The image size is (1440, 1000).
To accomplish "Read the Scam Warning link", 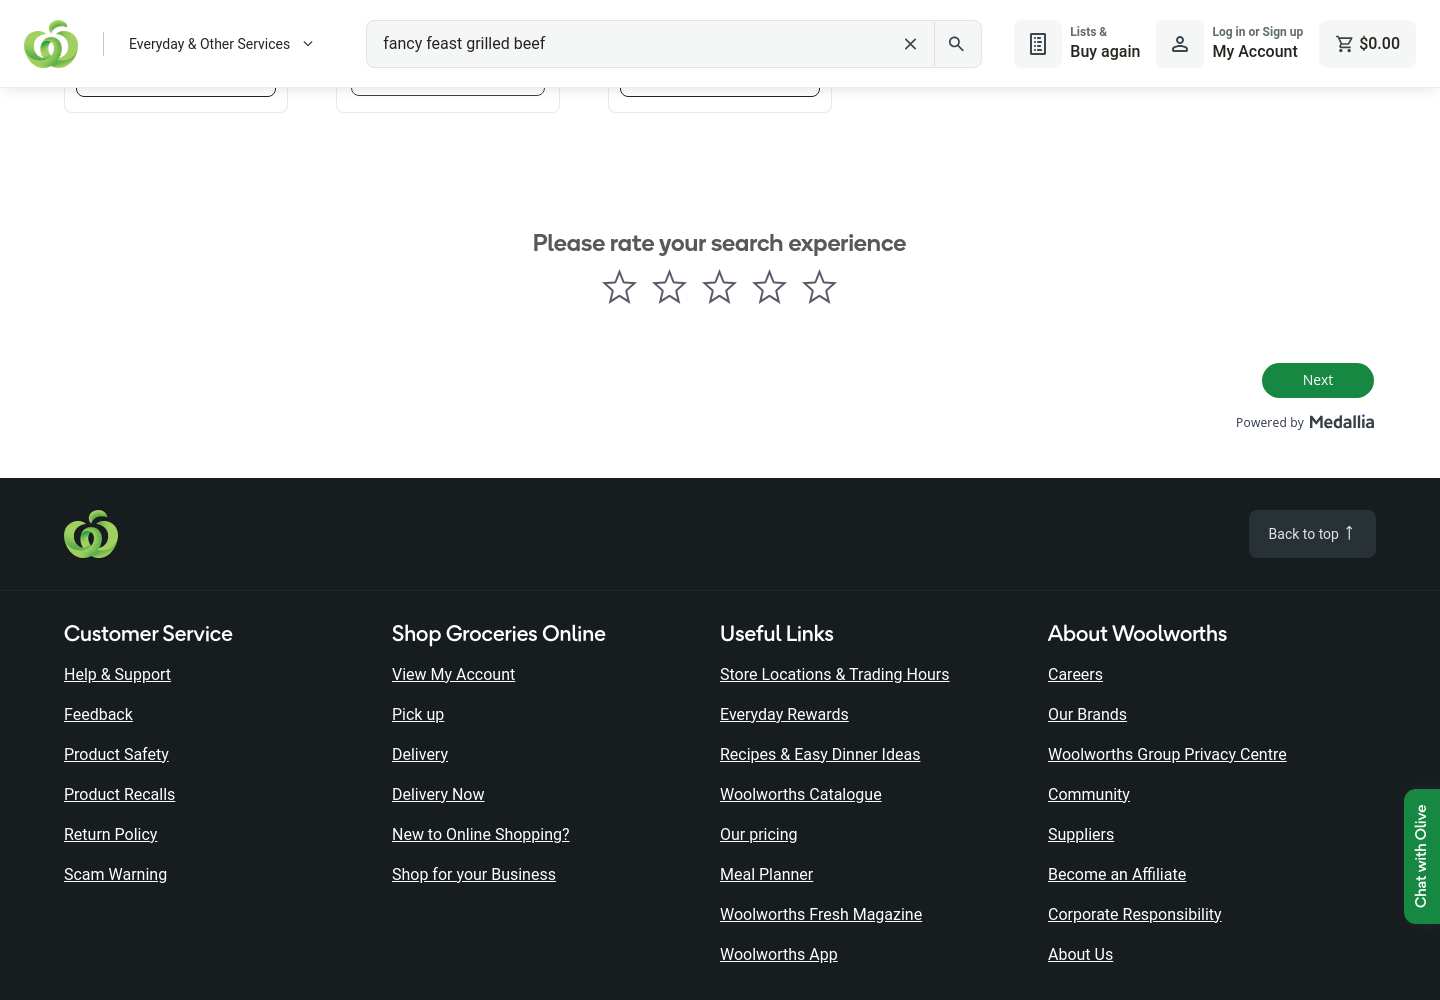I will tap(115, 874).
